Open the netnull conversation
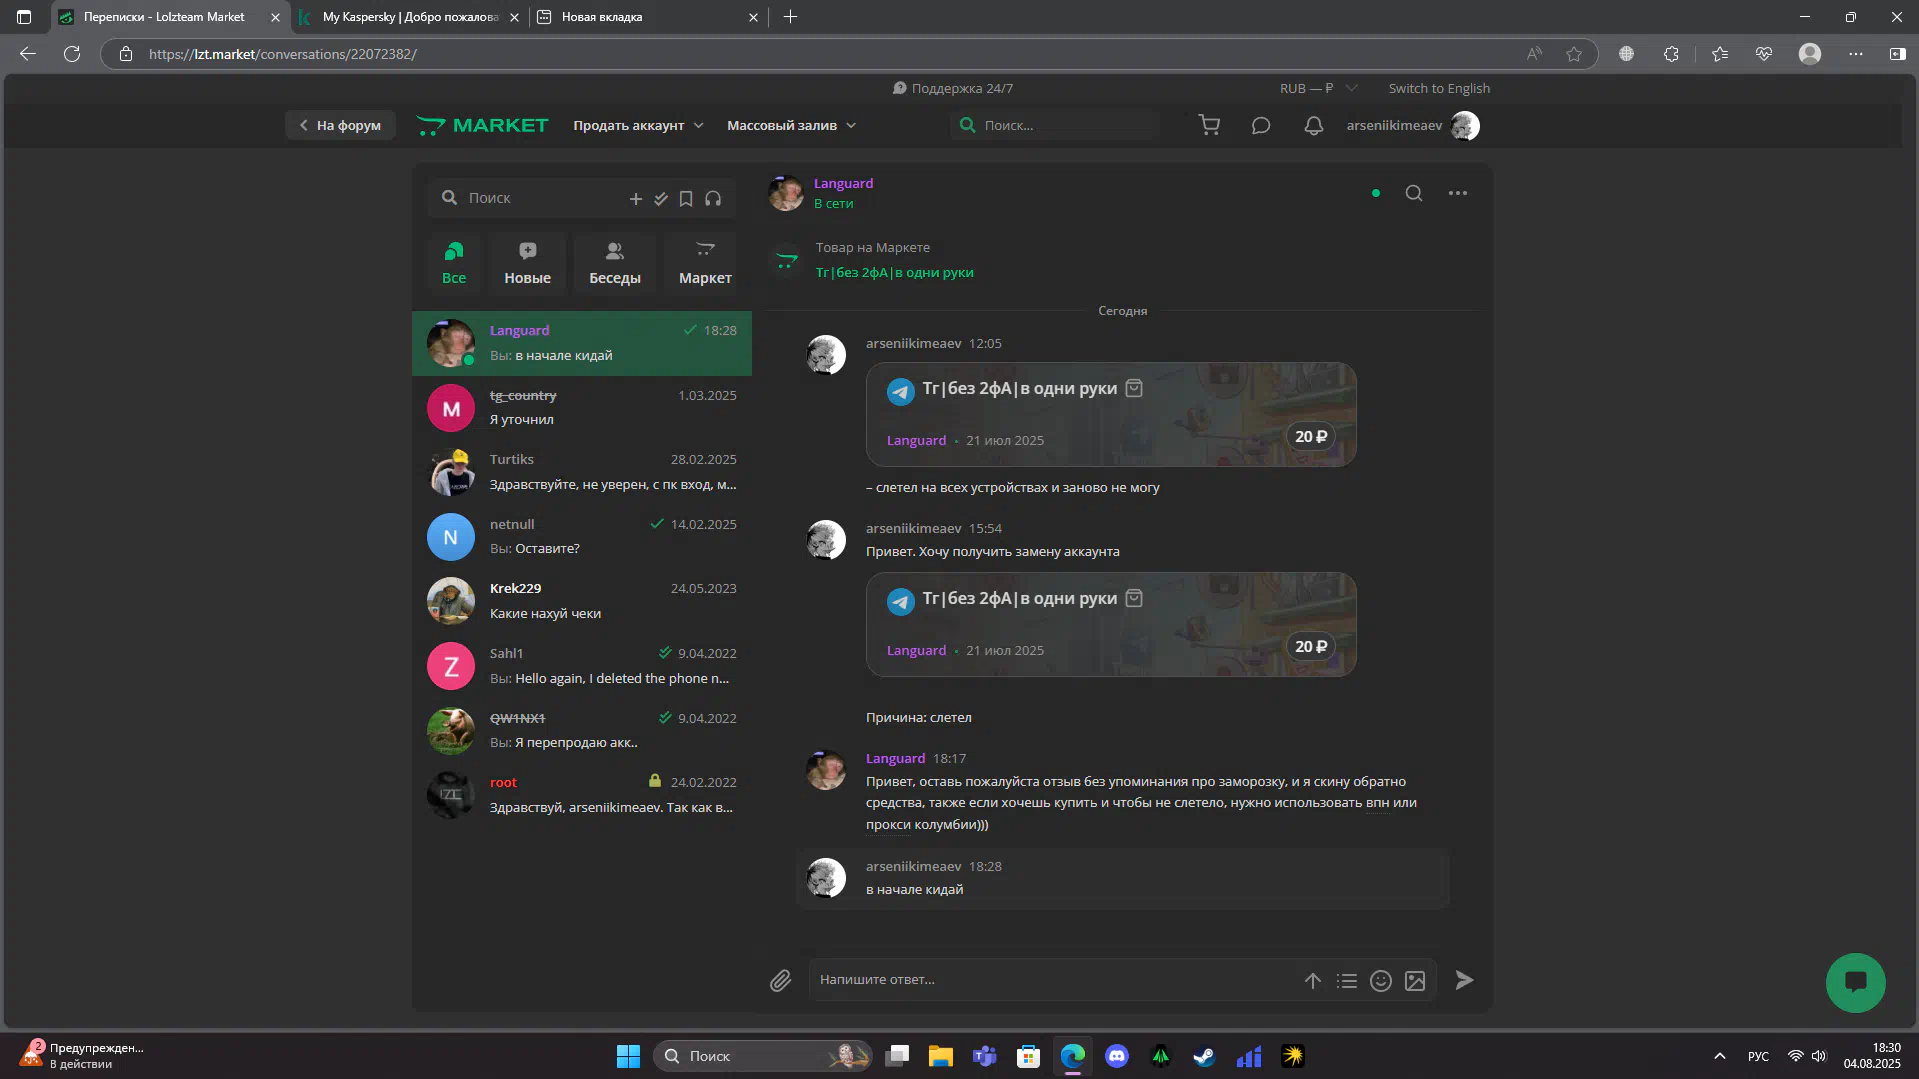Screen dimensions: 1919x1079 pyautogui.click(x=582, y=537)
